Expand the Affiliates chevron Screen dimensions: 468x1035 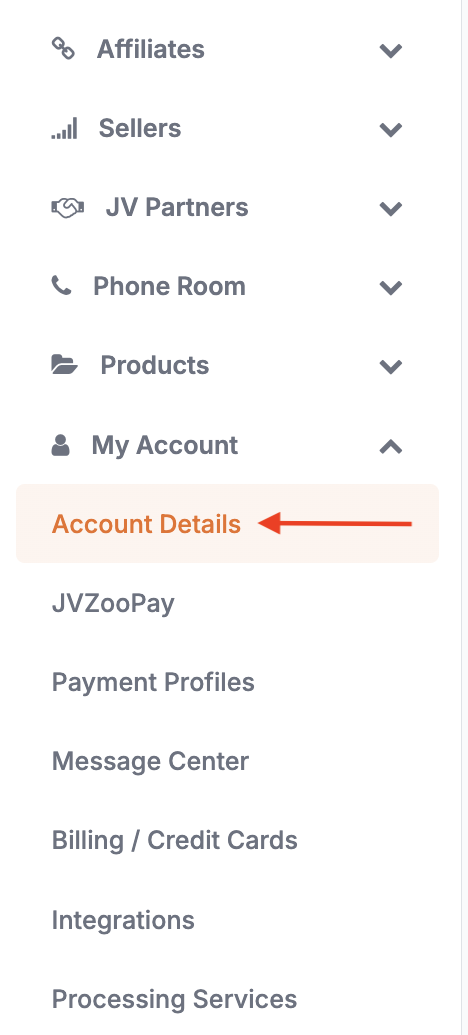[x=391, y=50]
